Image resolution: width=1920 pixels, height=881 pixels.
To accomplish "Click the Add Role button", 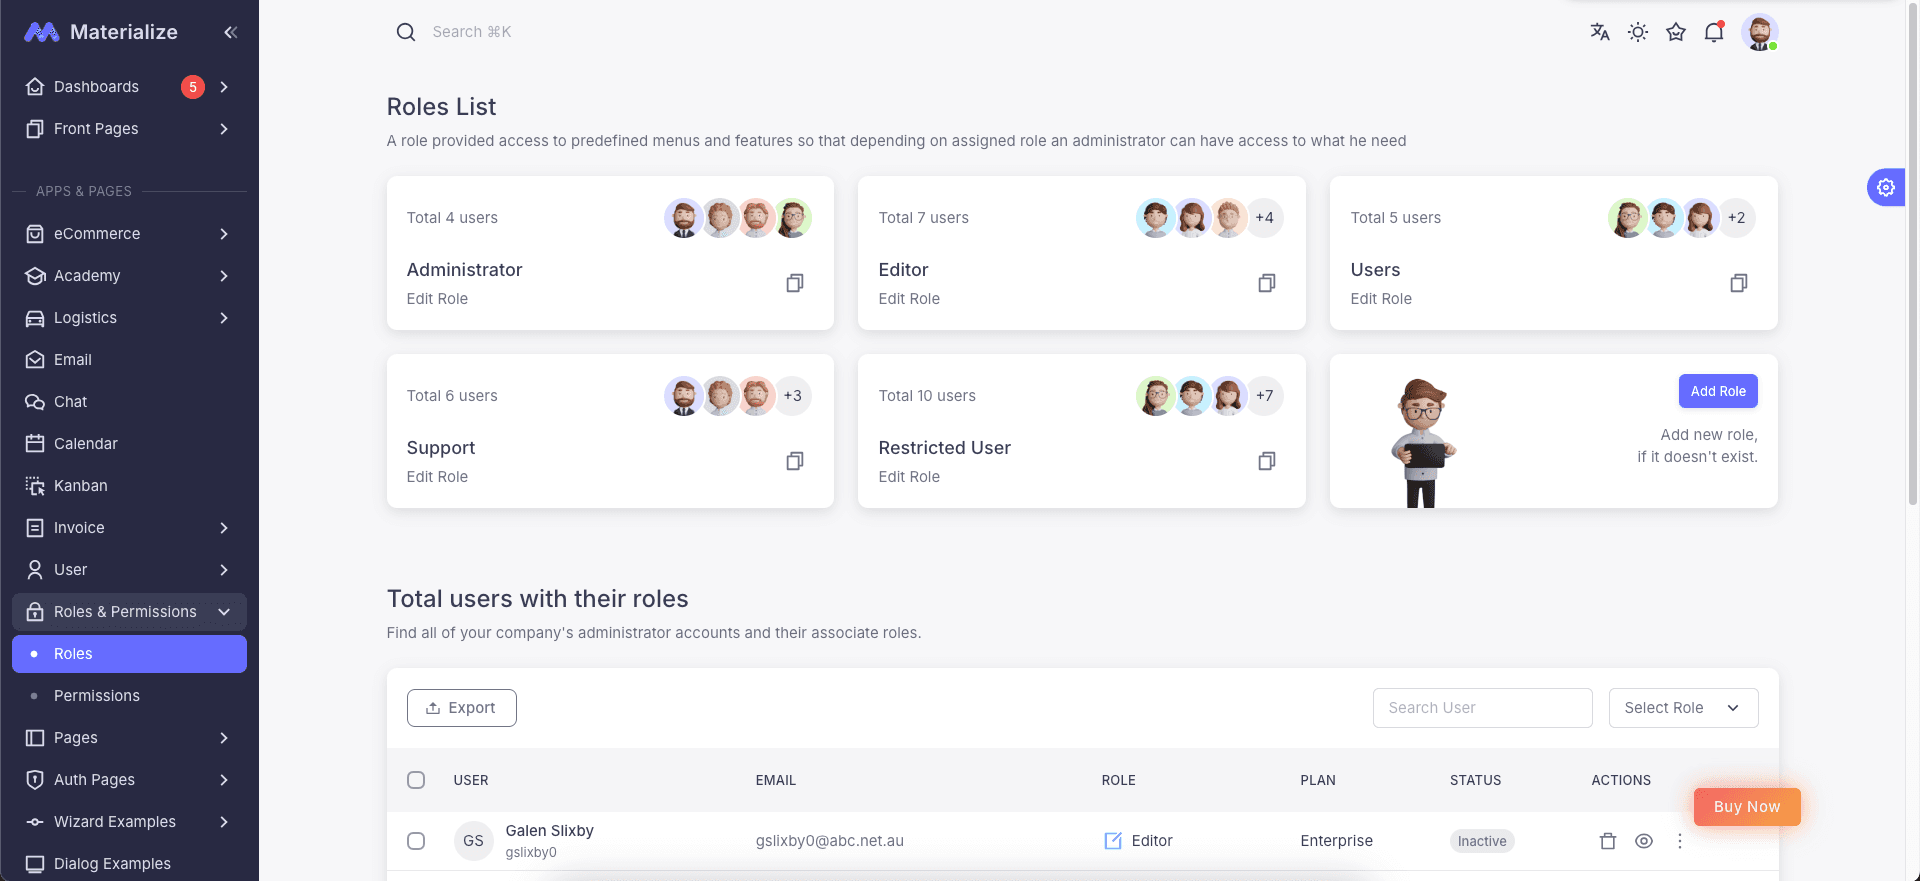I will (1718, 391).
